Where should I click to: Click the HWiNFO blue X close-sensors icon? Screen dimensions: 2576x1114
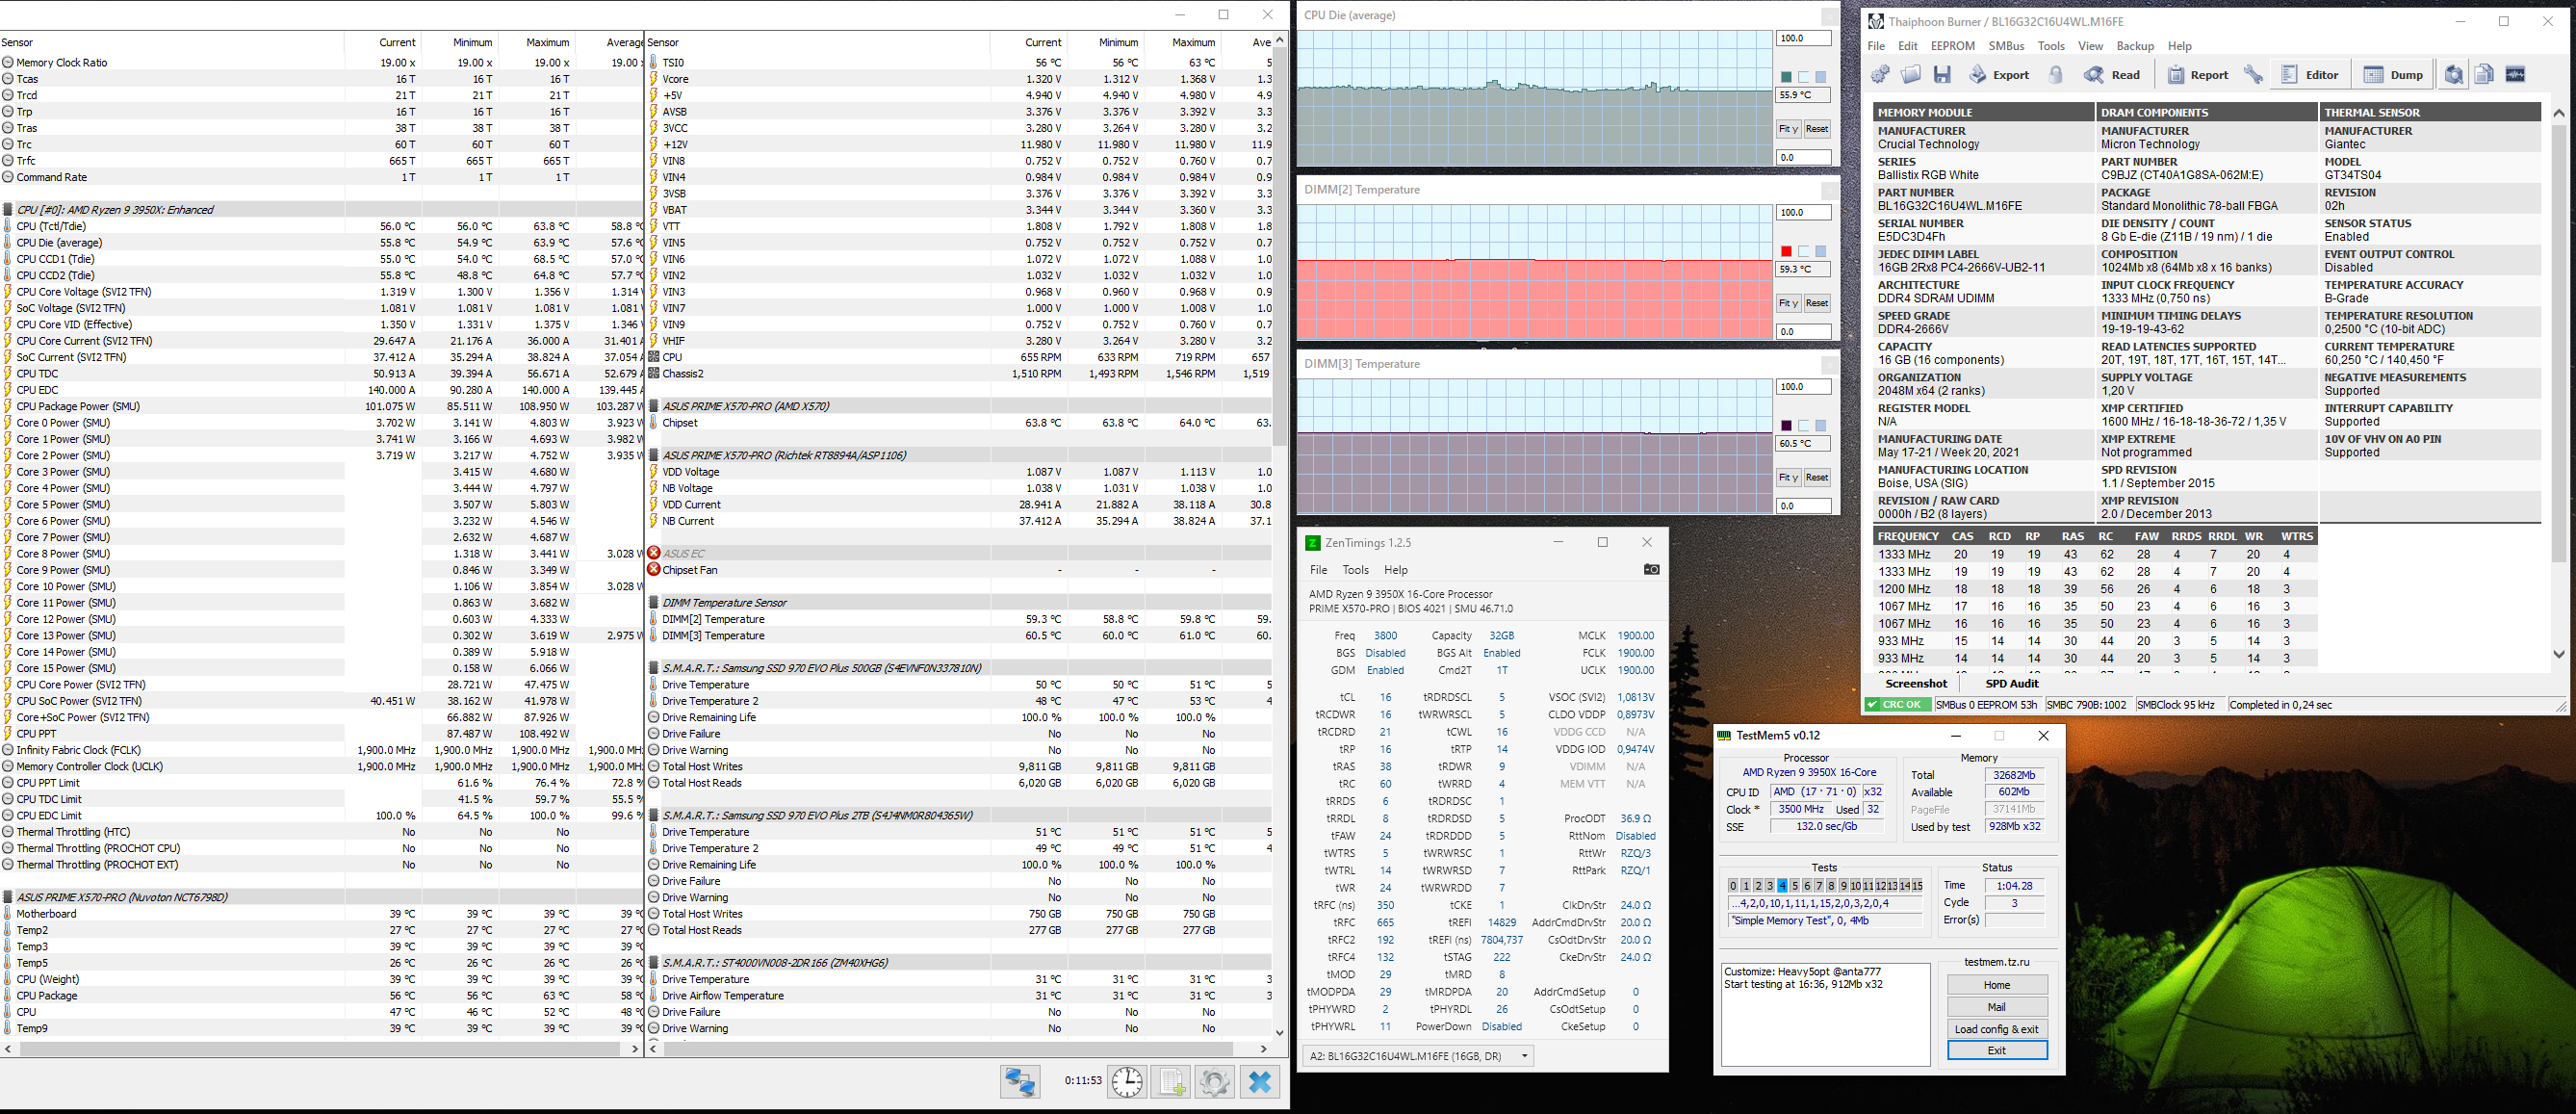[1260, 1081]
